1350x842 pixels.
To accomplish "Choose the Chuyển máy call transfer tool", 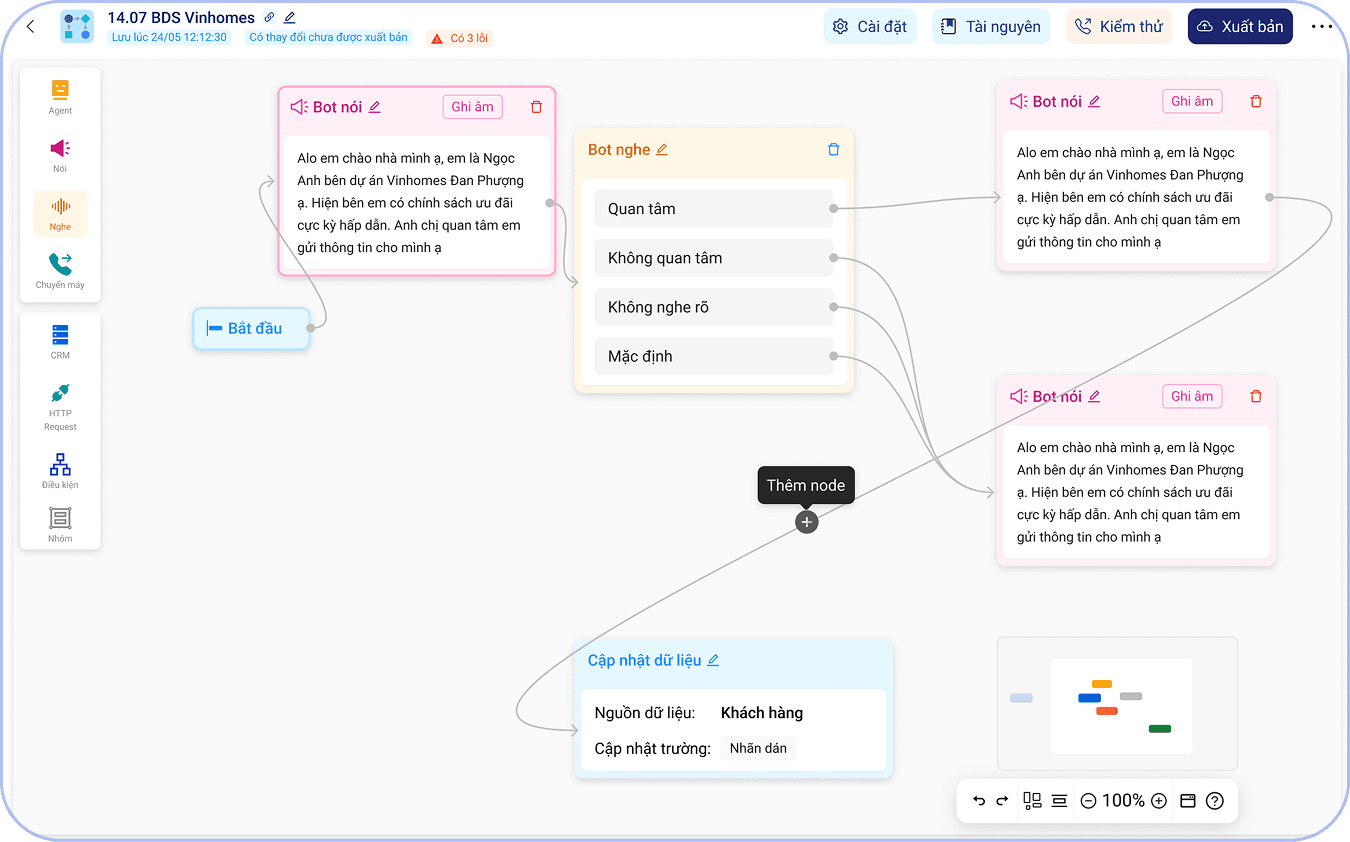I will 60,270.
